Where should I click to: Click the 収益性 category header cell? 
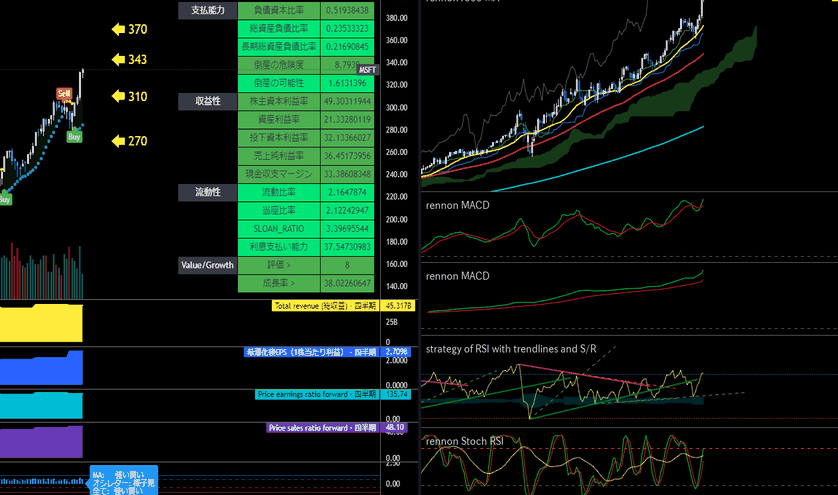pyautogui.click(x=208, y=101)
